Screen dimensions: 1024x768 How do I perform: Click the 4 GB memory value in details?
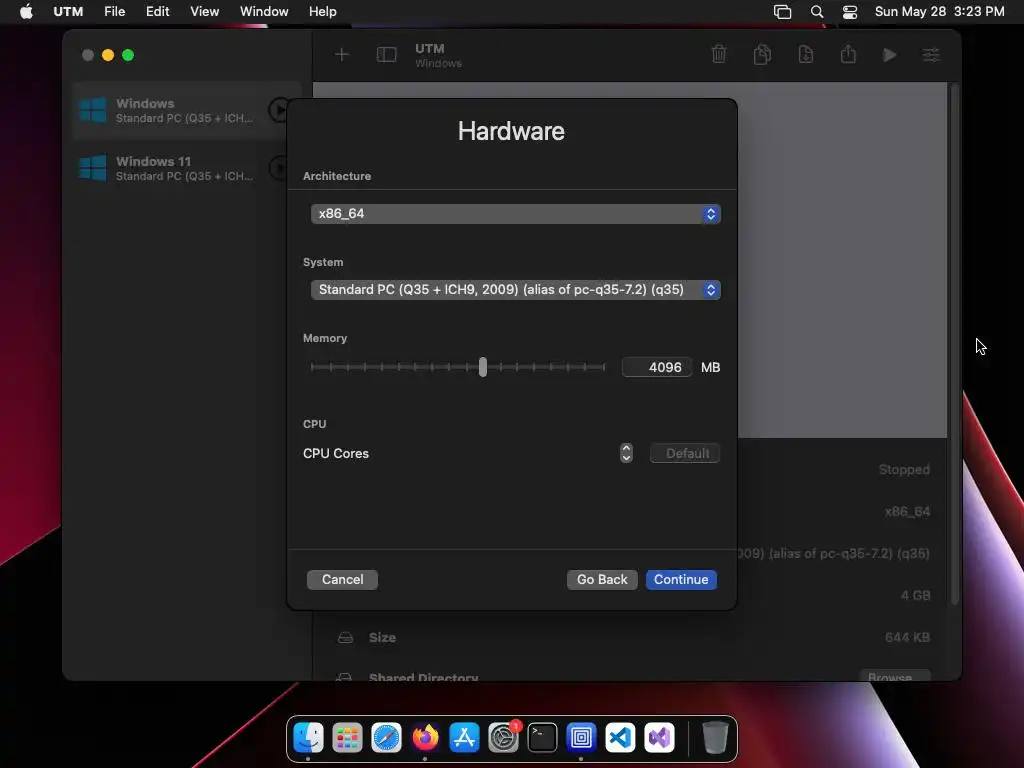pos(916,596)
